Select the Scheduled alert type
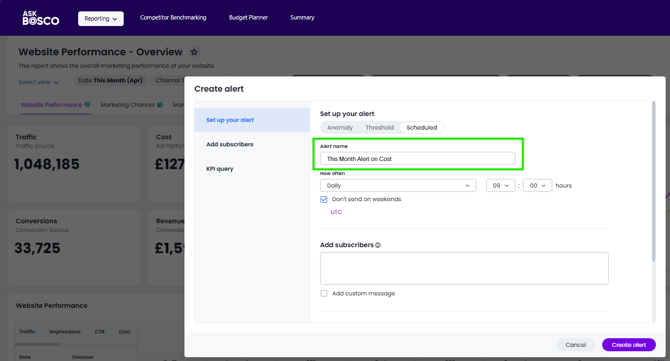 (422, 127)
